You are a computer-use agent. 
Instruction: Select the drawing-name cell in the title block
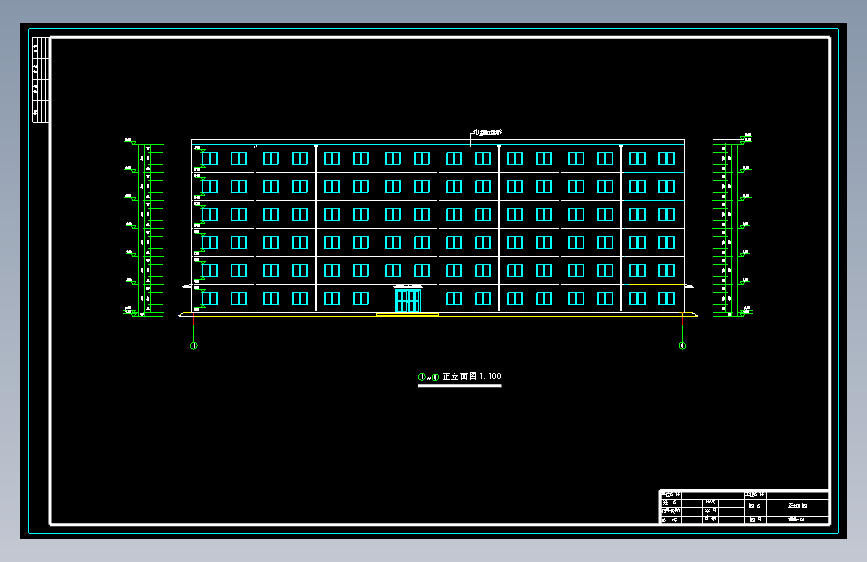click(798, 506)
